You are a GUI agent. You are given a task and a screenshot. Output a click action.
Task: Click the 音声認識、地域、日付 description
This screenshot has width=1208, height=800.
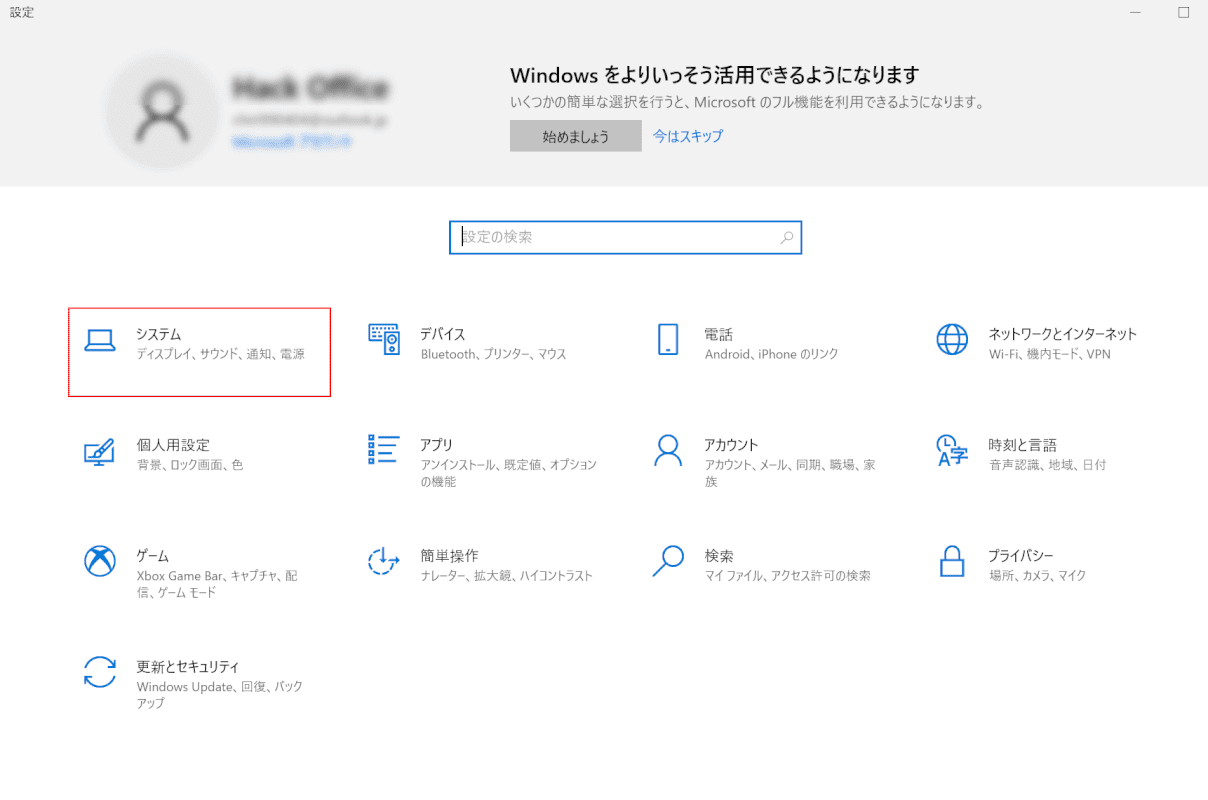(x=1048, y=465)
